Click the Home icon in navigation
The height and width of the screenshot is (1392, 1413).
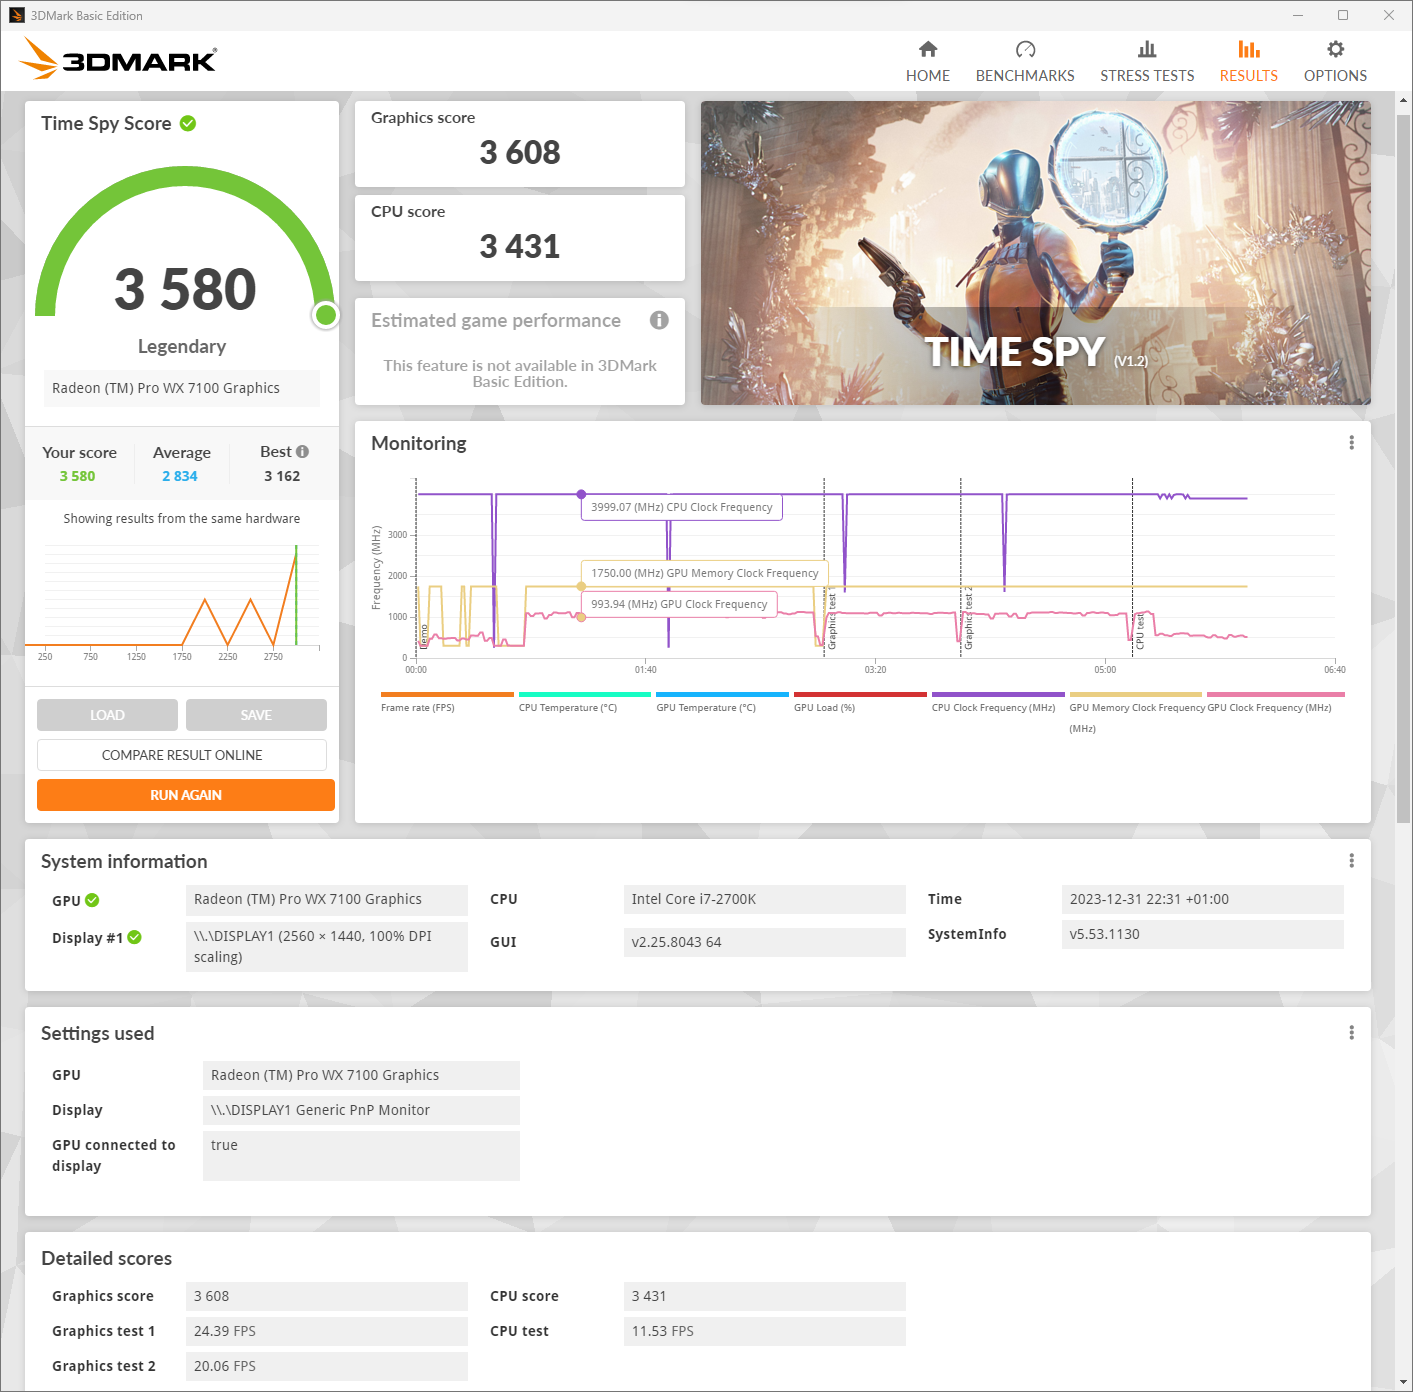click(x=928, y=49)
